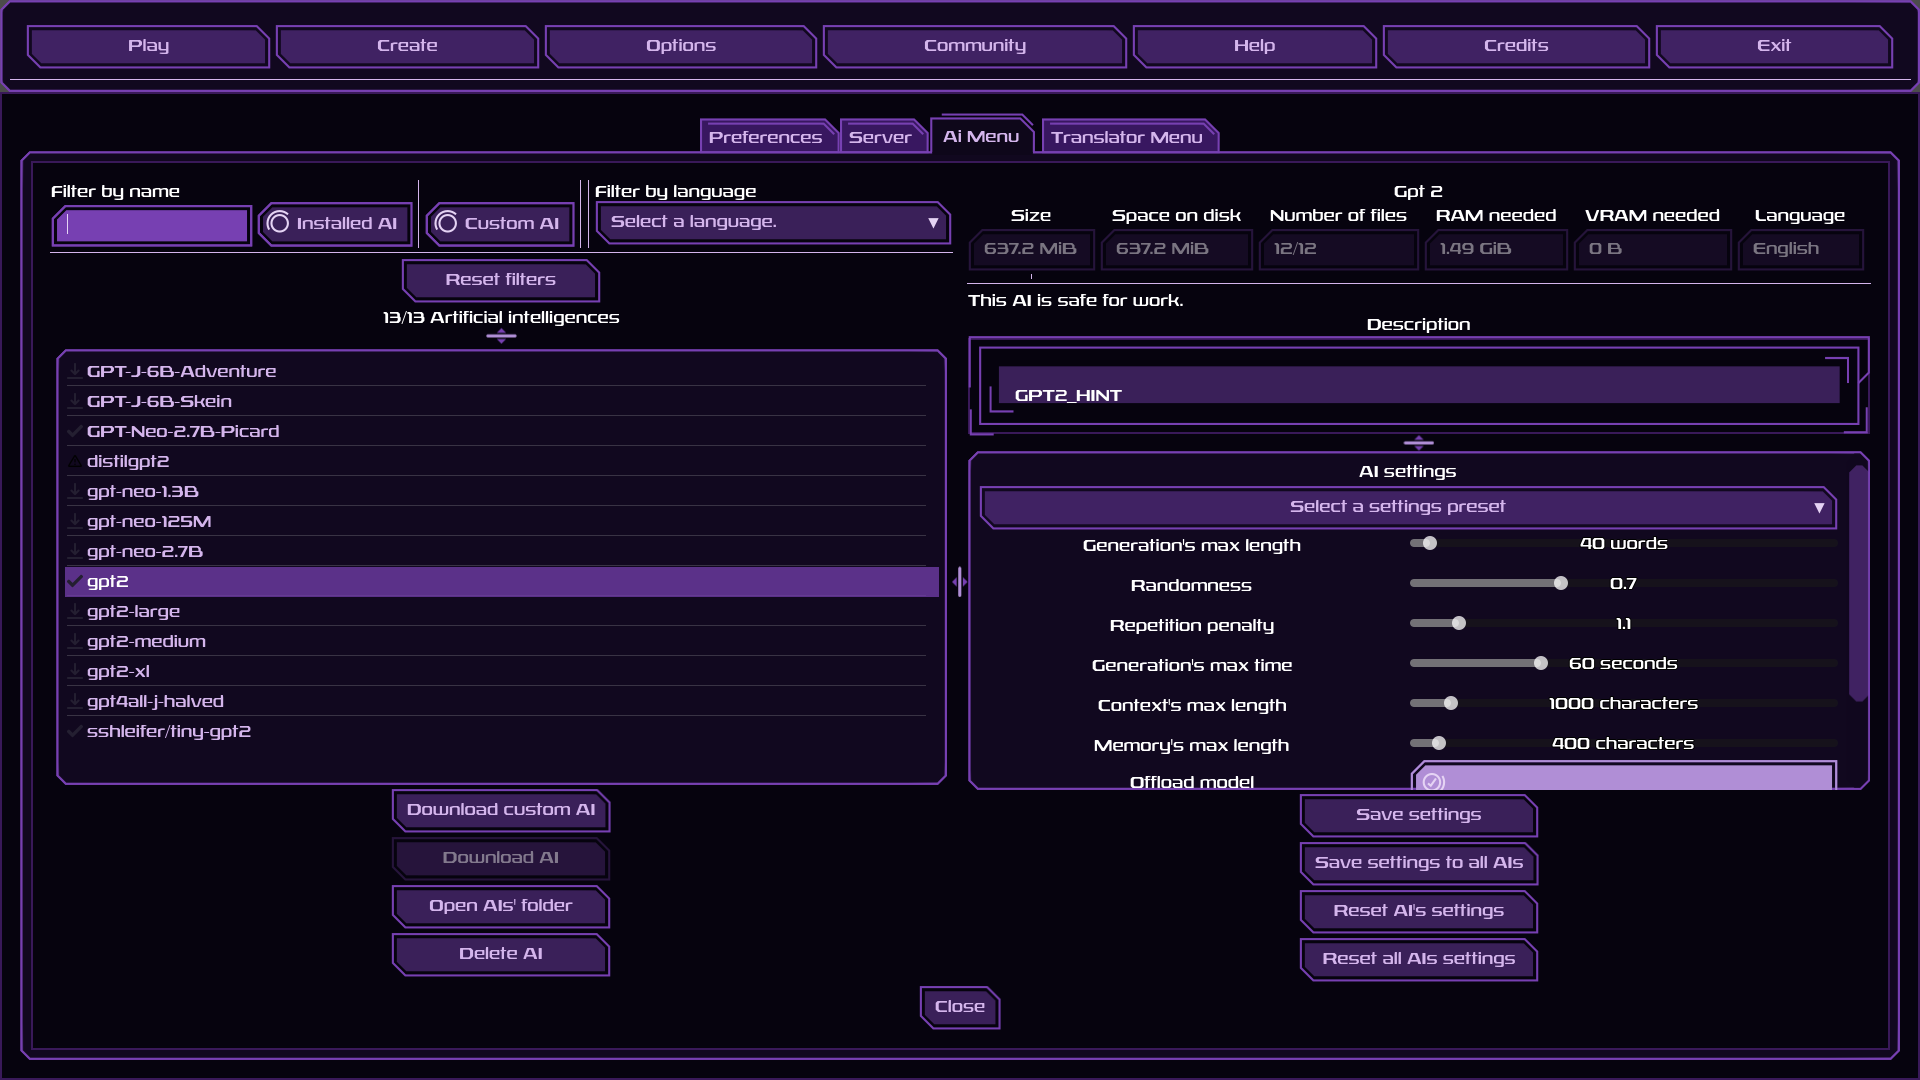Viewport: 1920px width, 1080px height.
Task: Click the warning icon beside distilgpt2
Action: (x=75, y=461)
